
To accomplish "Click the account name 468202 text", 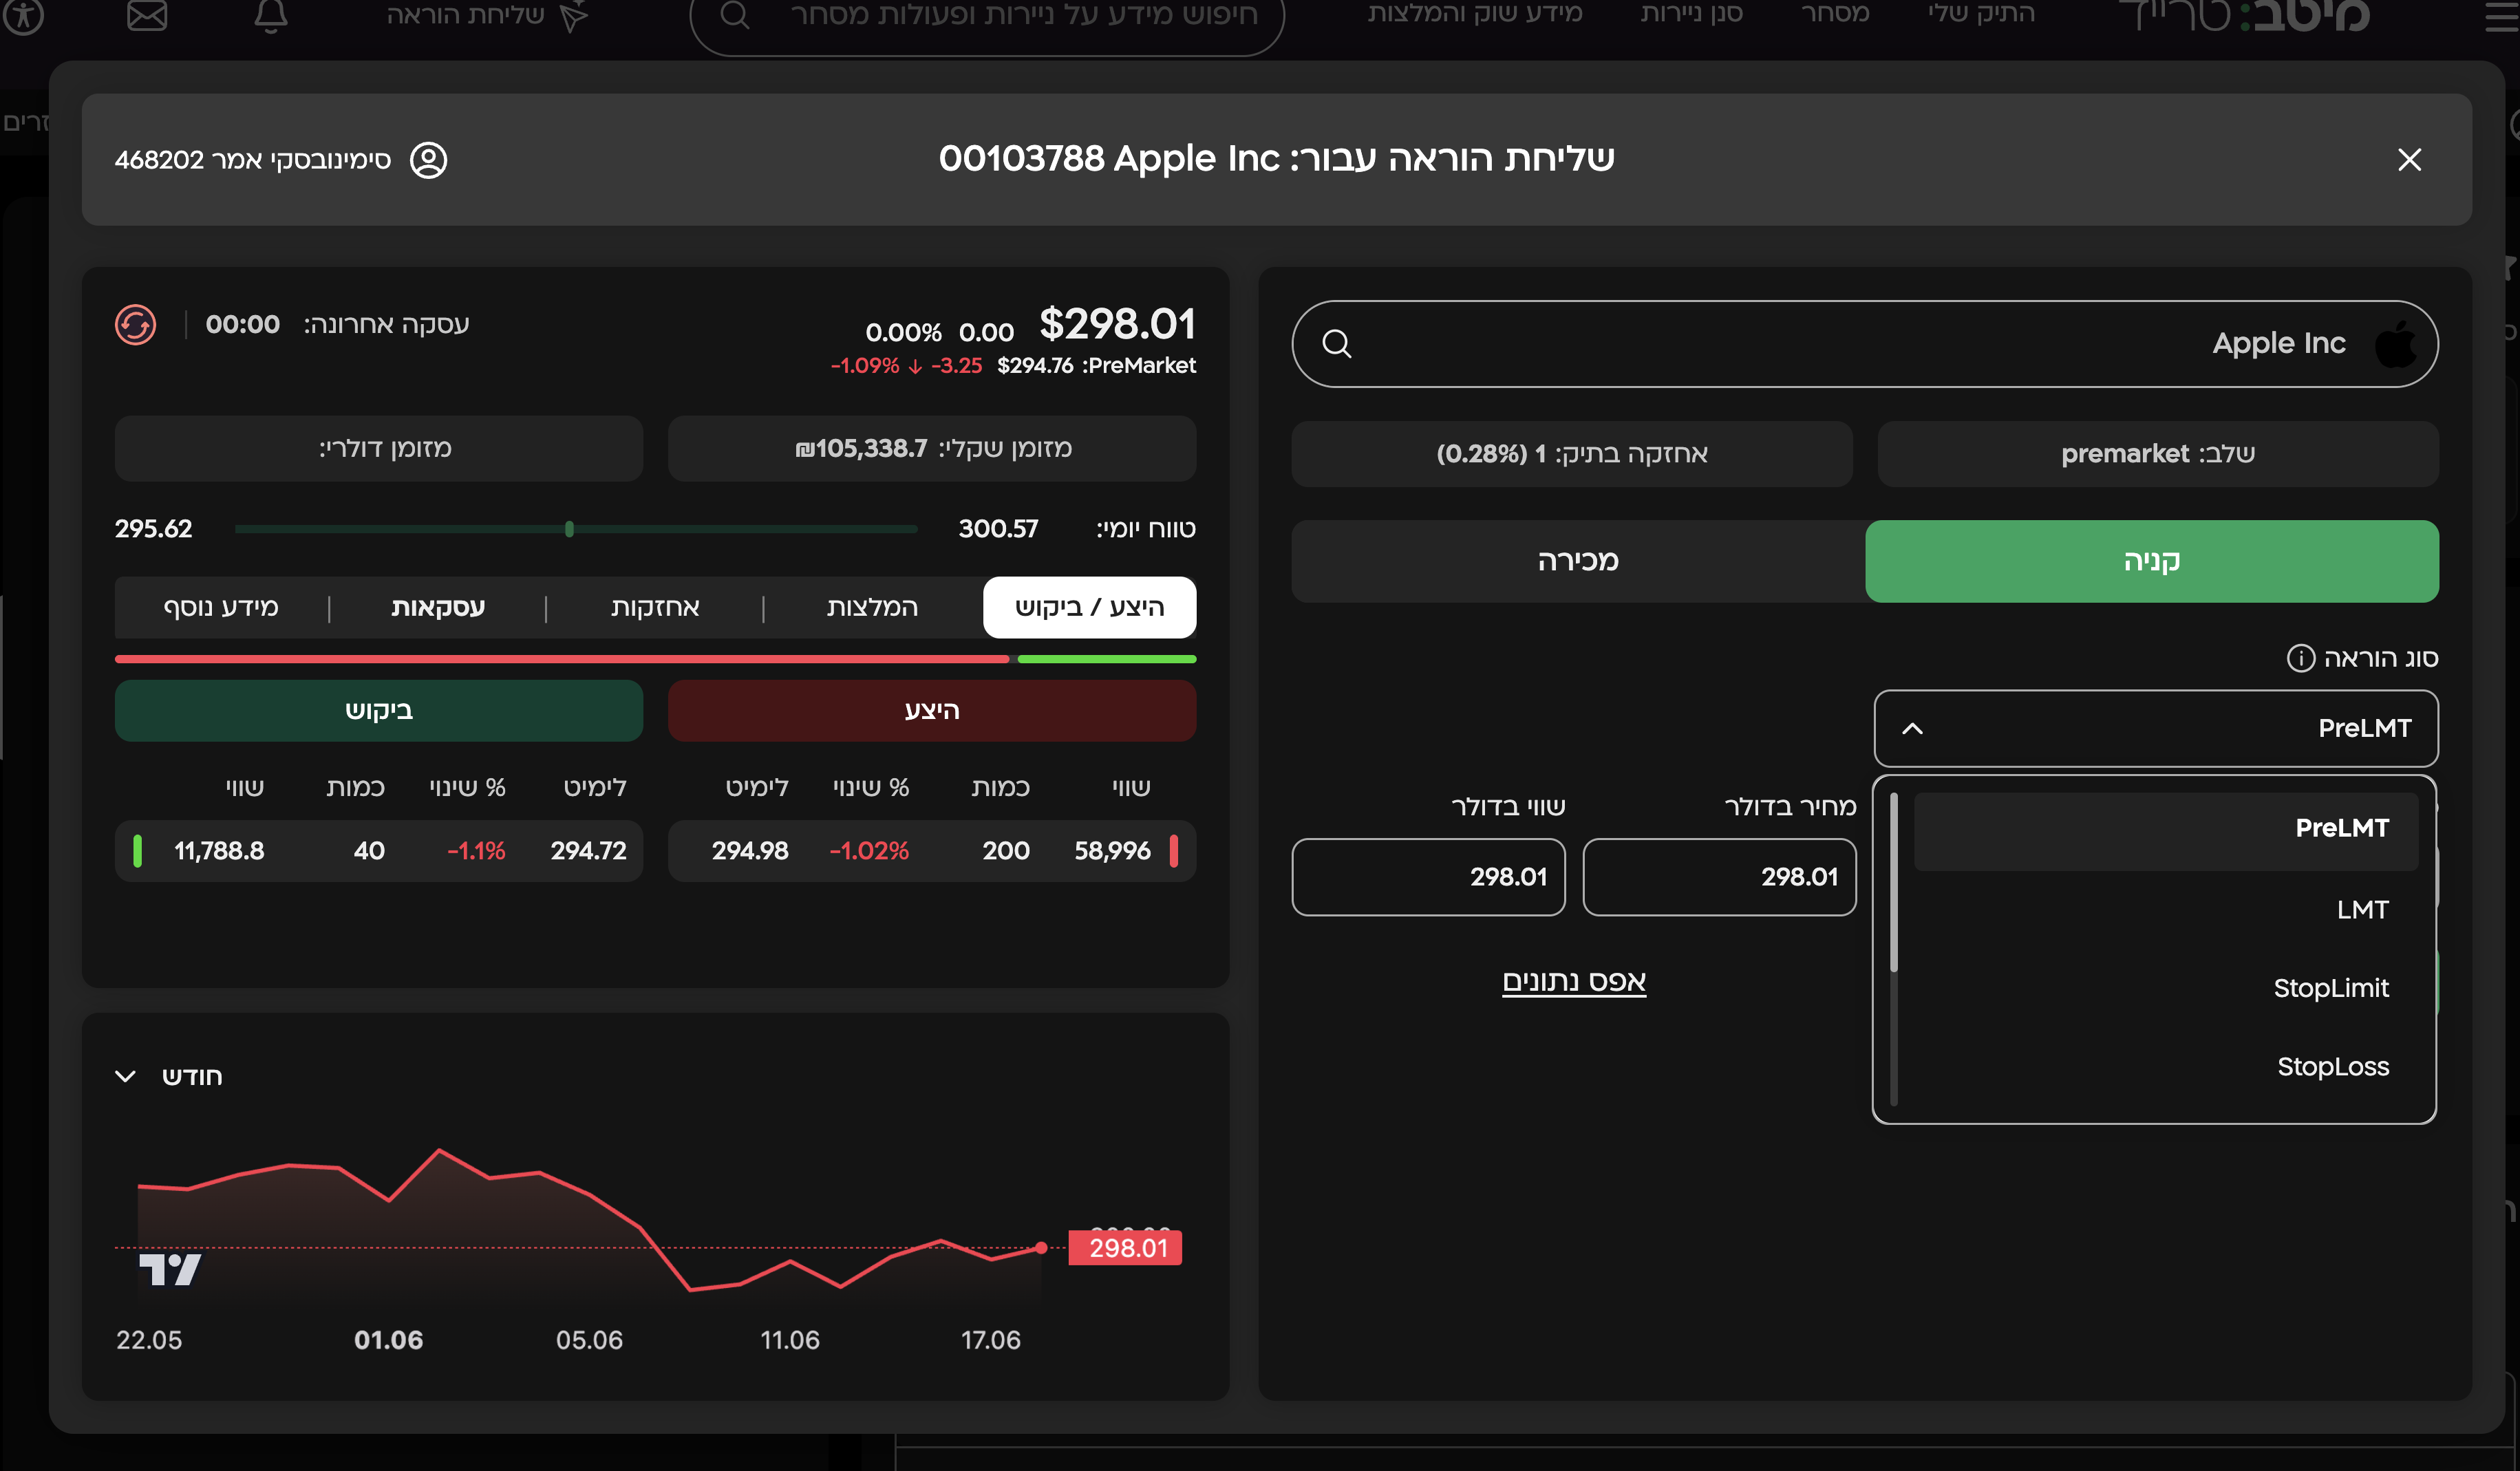I will point(252,160).
